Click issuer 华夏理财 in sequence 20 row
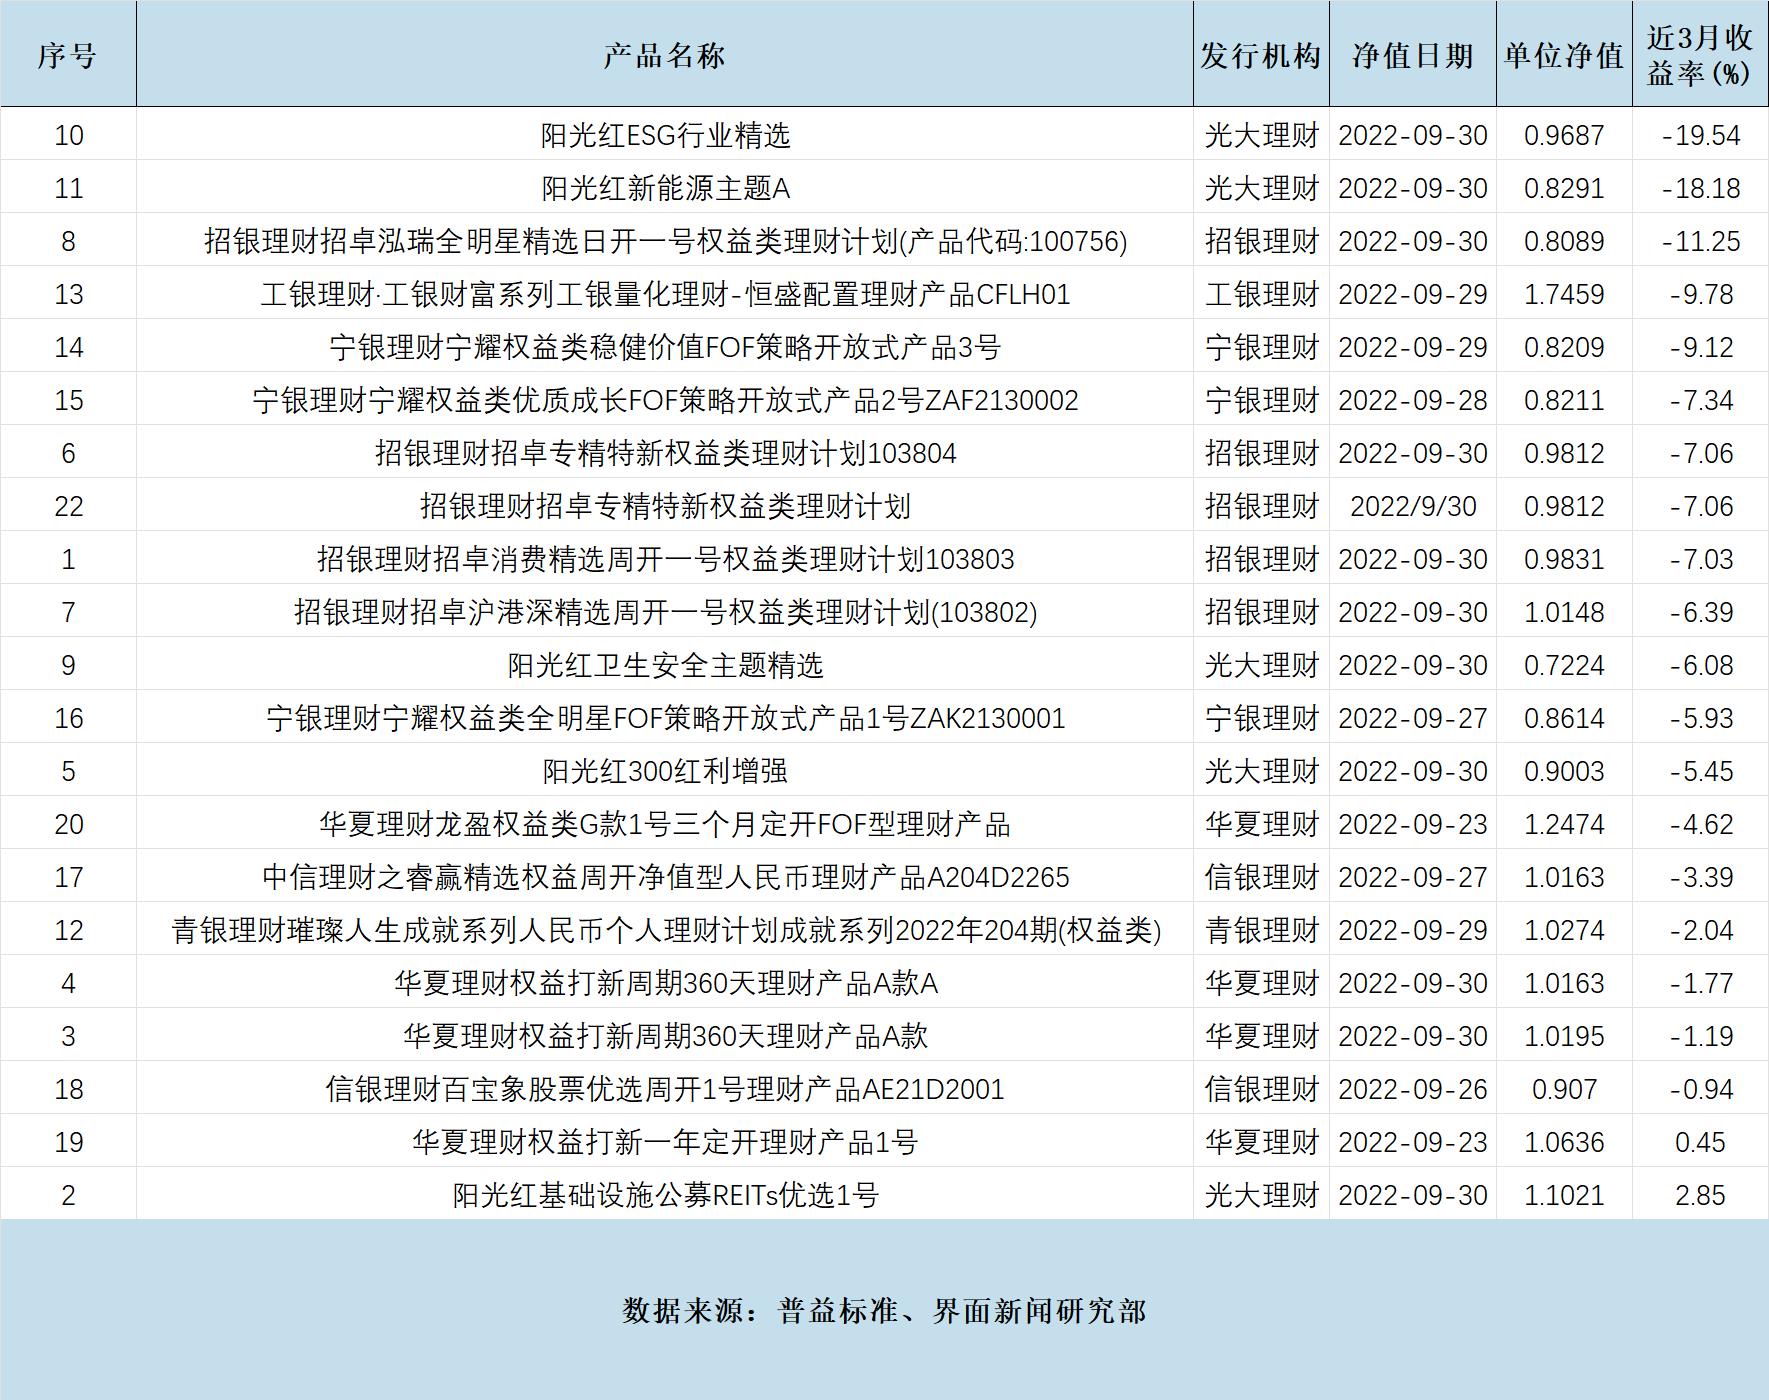The width and height of the screenshot is (1769, 1400). tap(1262, 824)
